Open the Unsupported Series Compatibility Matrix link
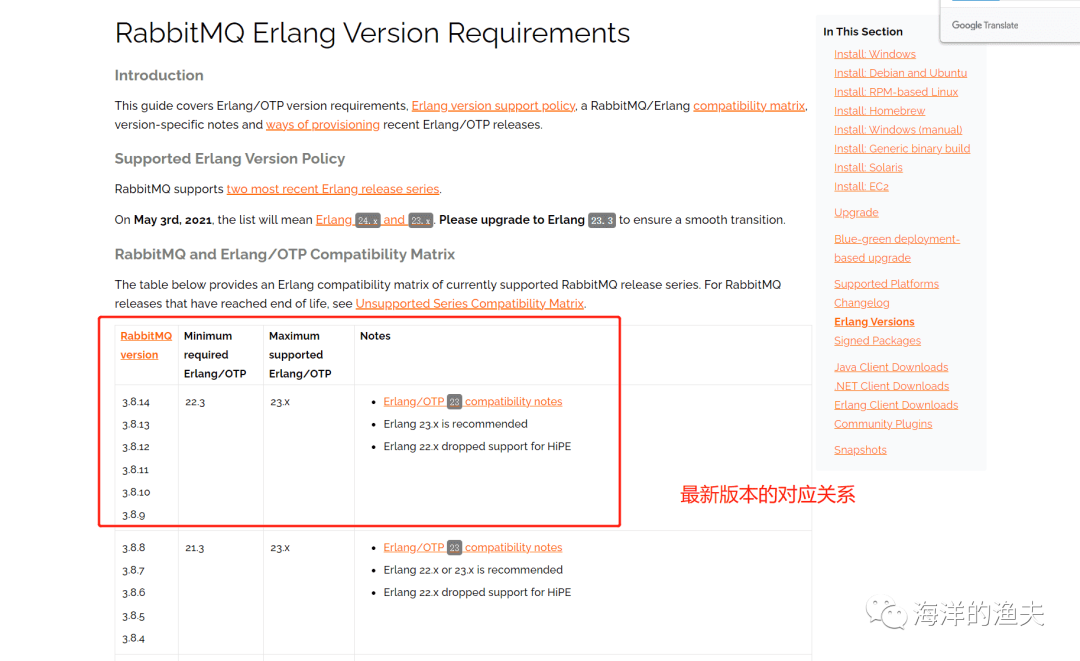The image size is (1080, 661). (470, 304)
